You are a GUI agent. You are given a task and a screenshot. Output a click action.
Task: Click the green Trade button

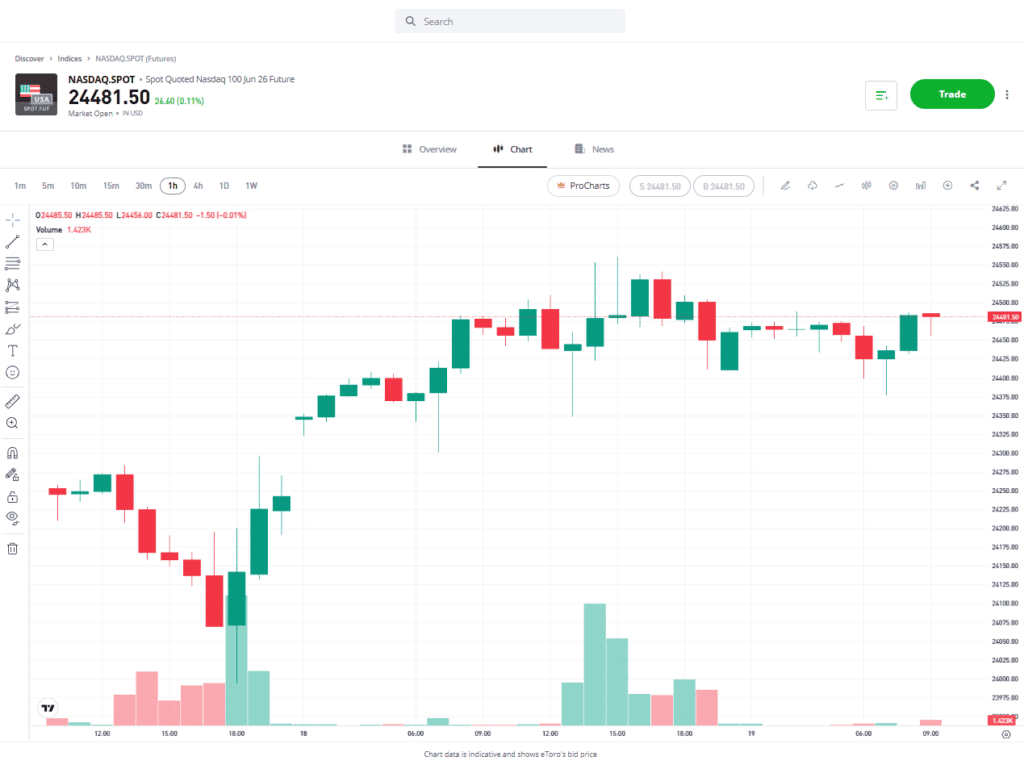[952, 94]
